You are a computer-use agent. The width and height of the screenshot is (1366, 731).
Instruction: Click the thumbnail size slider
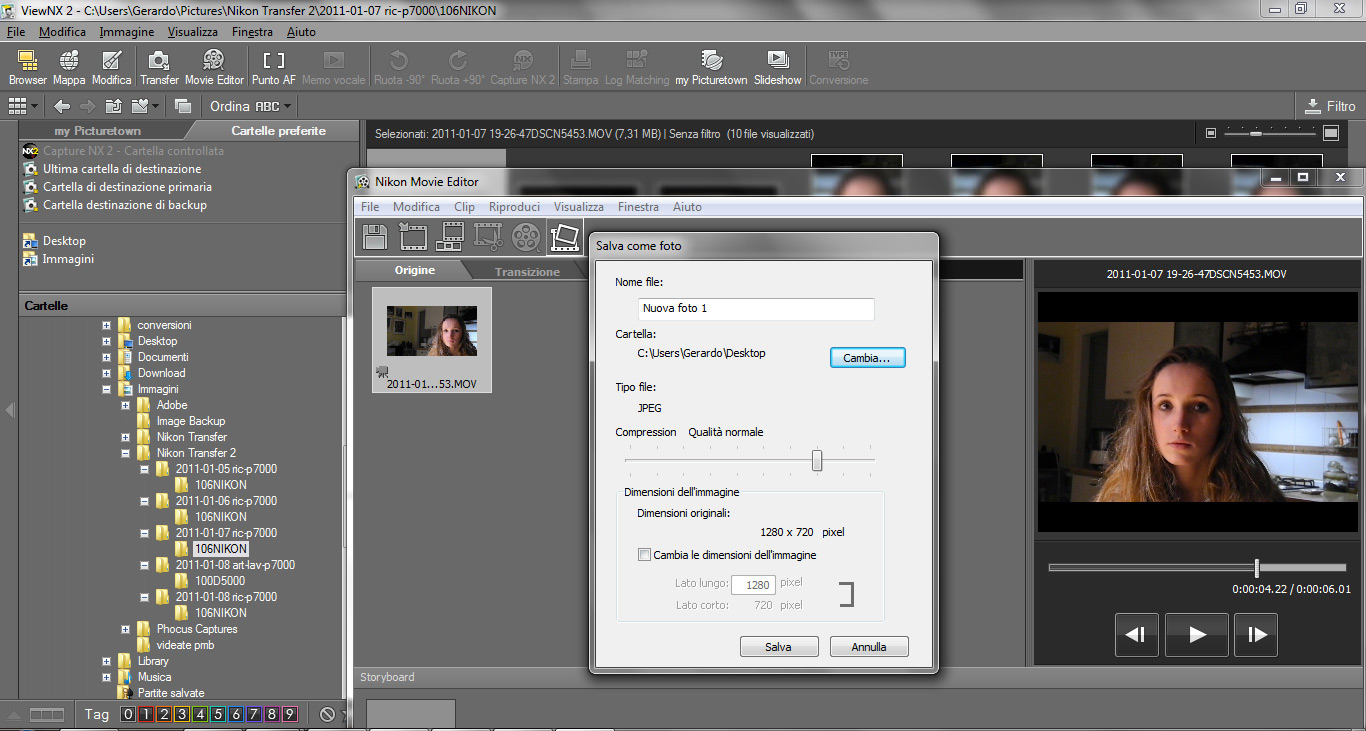(x=1270, y=132)
